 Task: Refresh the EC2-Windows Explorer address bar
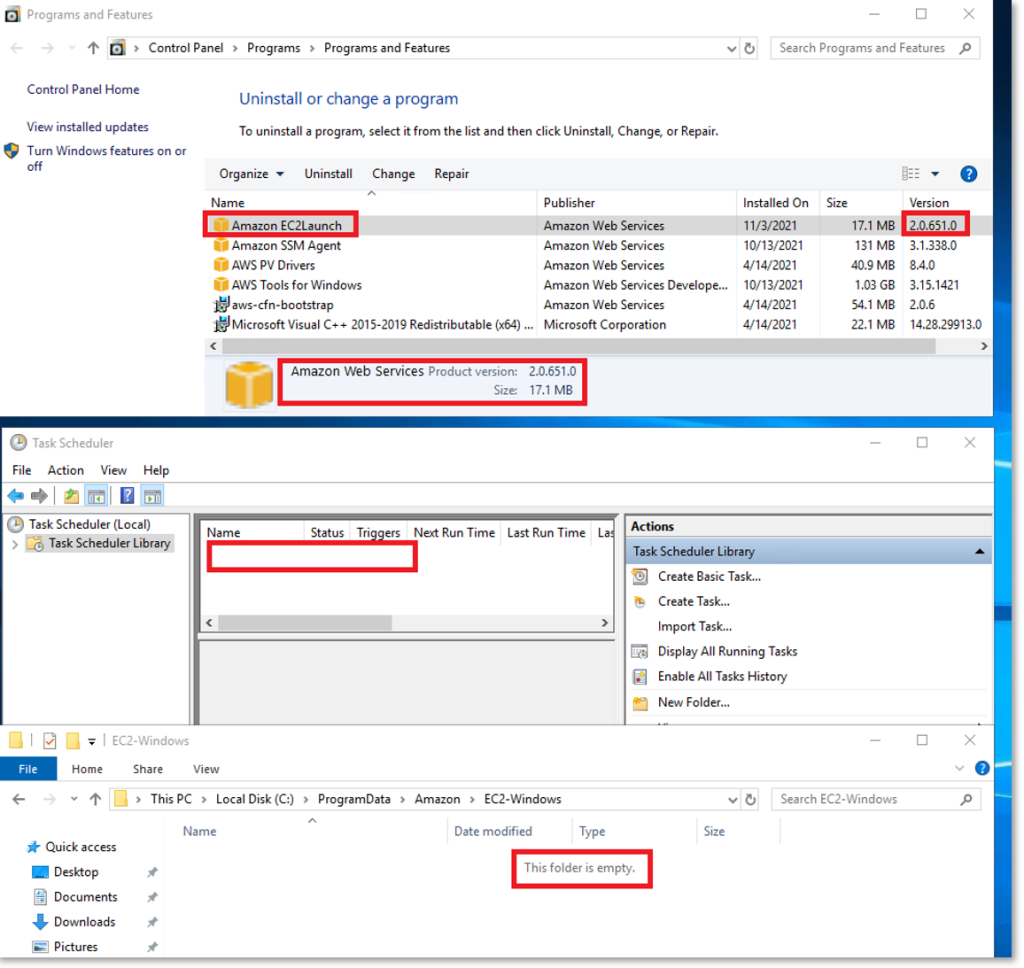tap(750, 799)
